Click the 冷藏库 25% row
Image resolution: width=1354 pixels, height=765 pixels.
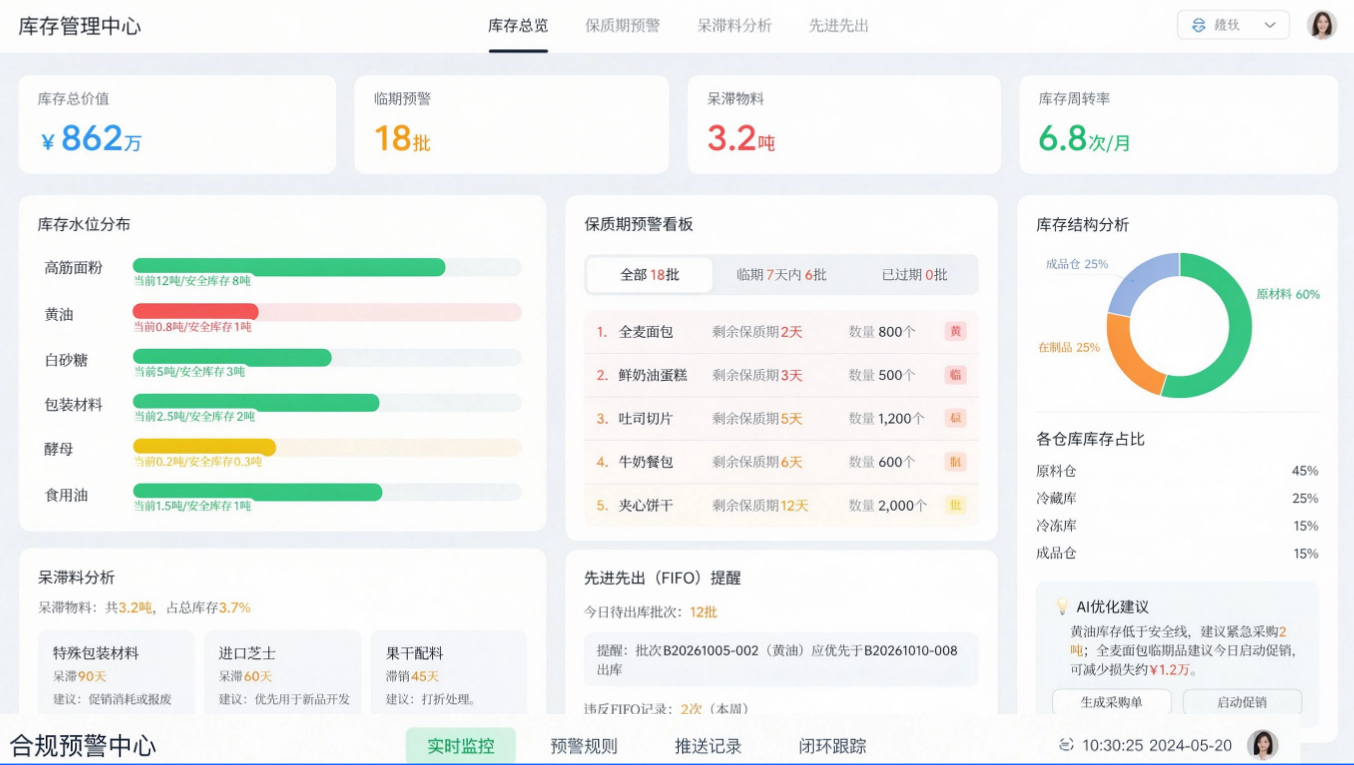click(1177, 498)
